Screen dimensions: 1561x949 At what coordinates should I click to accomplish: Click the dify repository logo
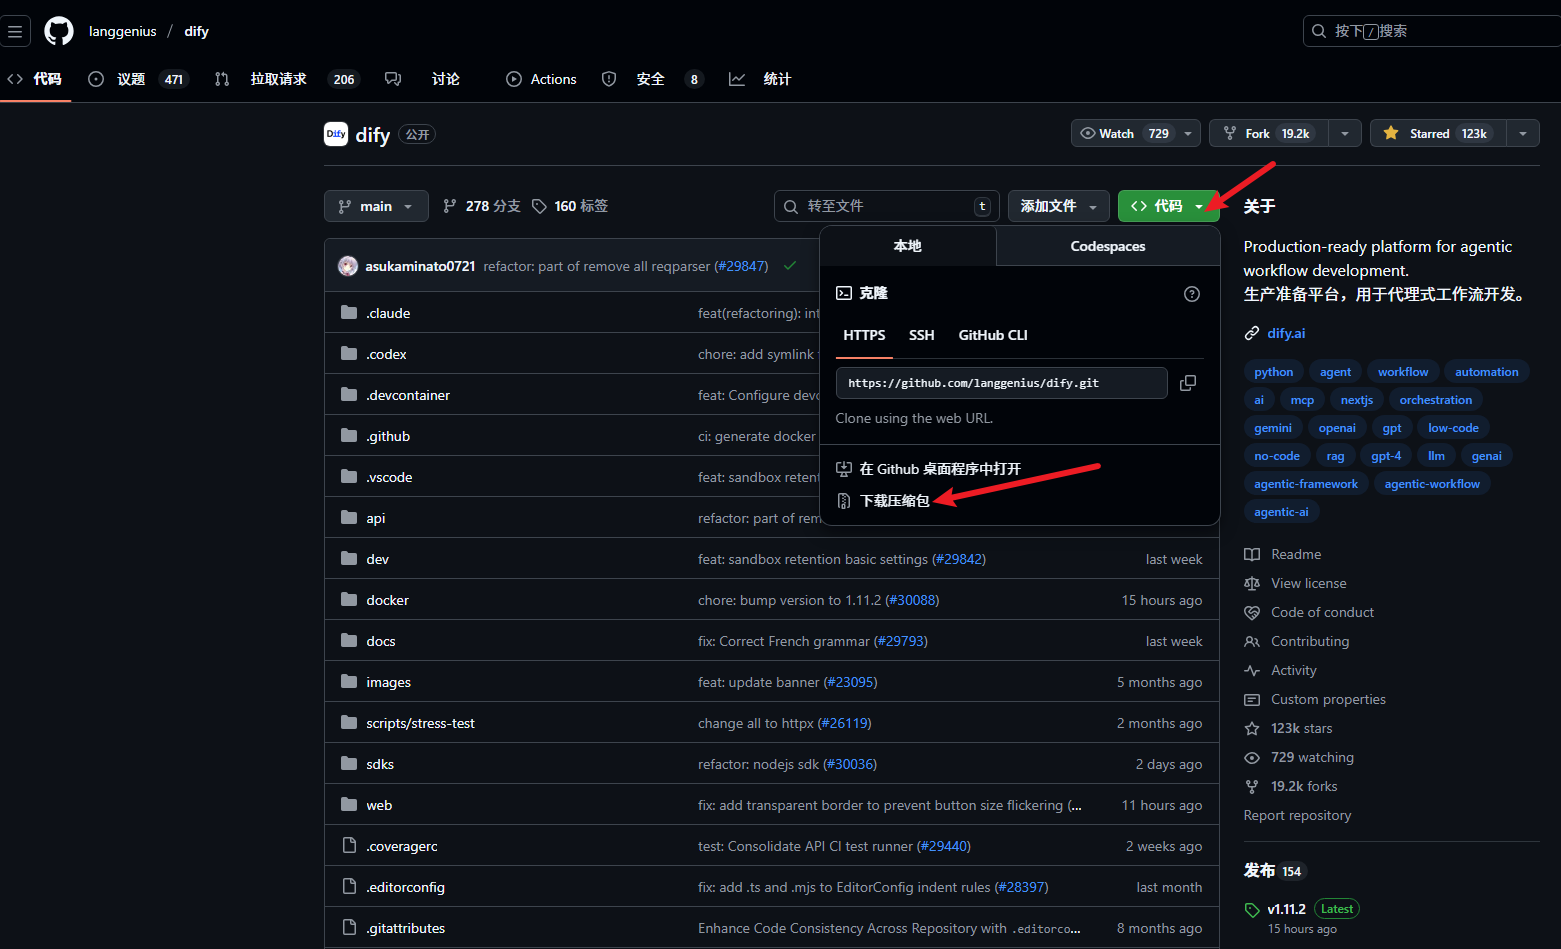point(336,134)
